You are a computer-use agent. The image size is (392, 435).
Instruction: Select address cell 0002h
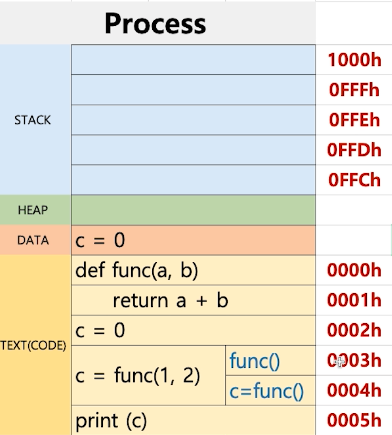[354, 330]
